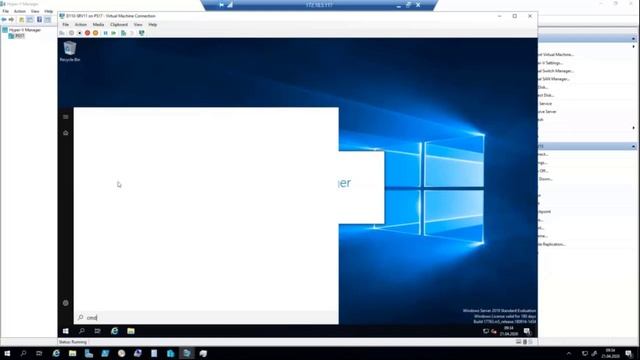This screenshot has height=360, width=640.
Task: Click the hamburger menu icon in the VM Start menu
Action: click(66, 117)
